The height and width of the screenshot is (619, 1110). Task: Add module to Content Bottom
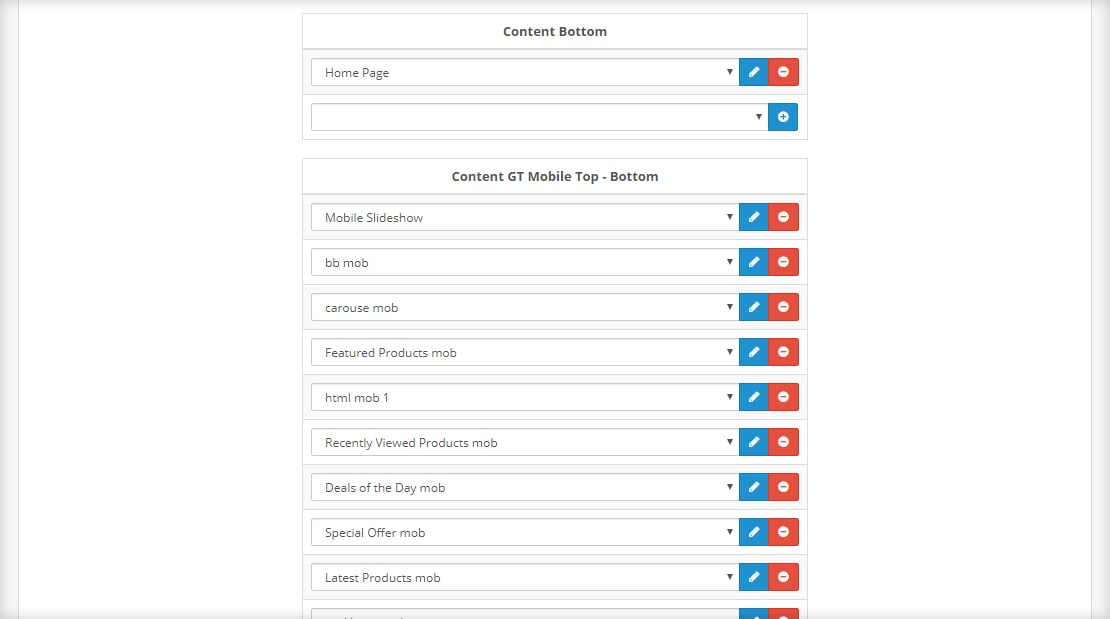tap(783, 117)
